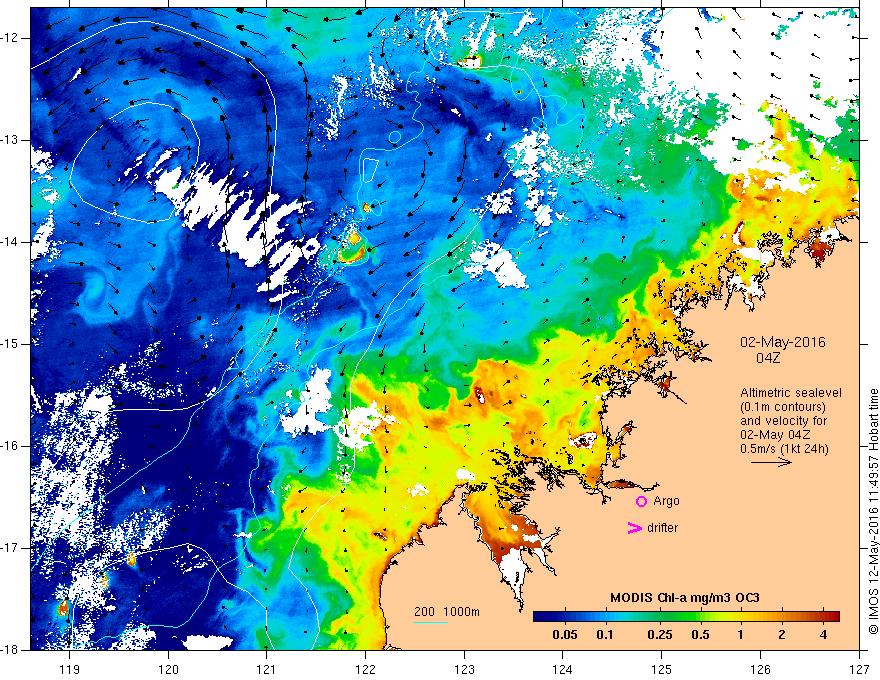The height and width of the screenshot is (680, 880).
Task: Click the longitude label 122
Action: click(x=365, y=670)
